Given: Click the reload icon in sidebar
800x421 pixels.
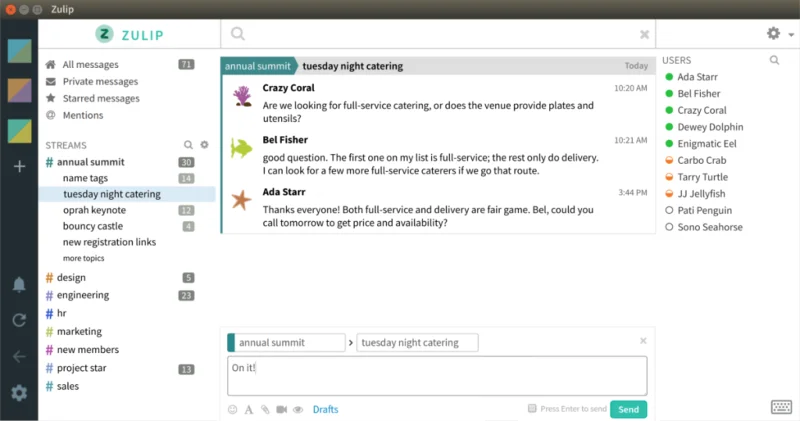Looking at the screenshot, I should pyautogui.click(x=19, y=320).
